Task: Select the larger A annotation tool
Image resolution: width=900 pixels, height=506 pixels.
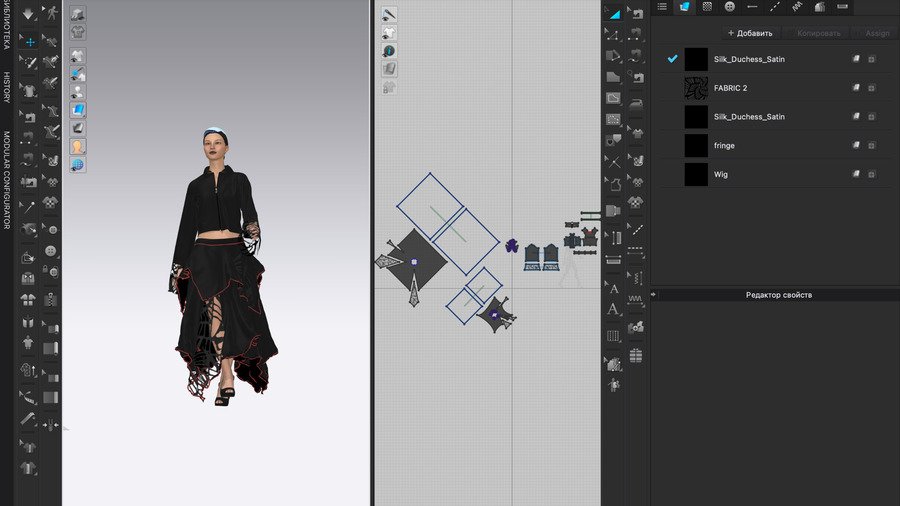Action: (613, 309)
